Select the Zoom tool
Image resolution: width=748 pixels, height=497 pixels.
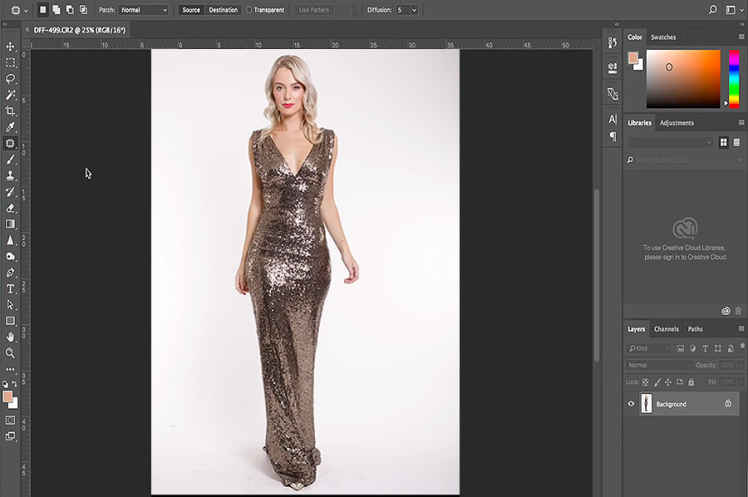tap(10, 353)
